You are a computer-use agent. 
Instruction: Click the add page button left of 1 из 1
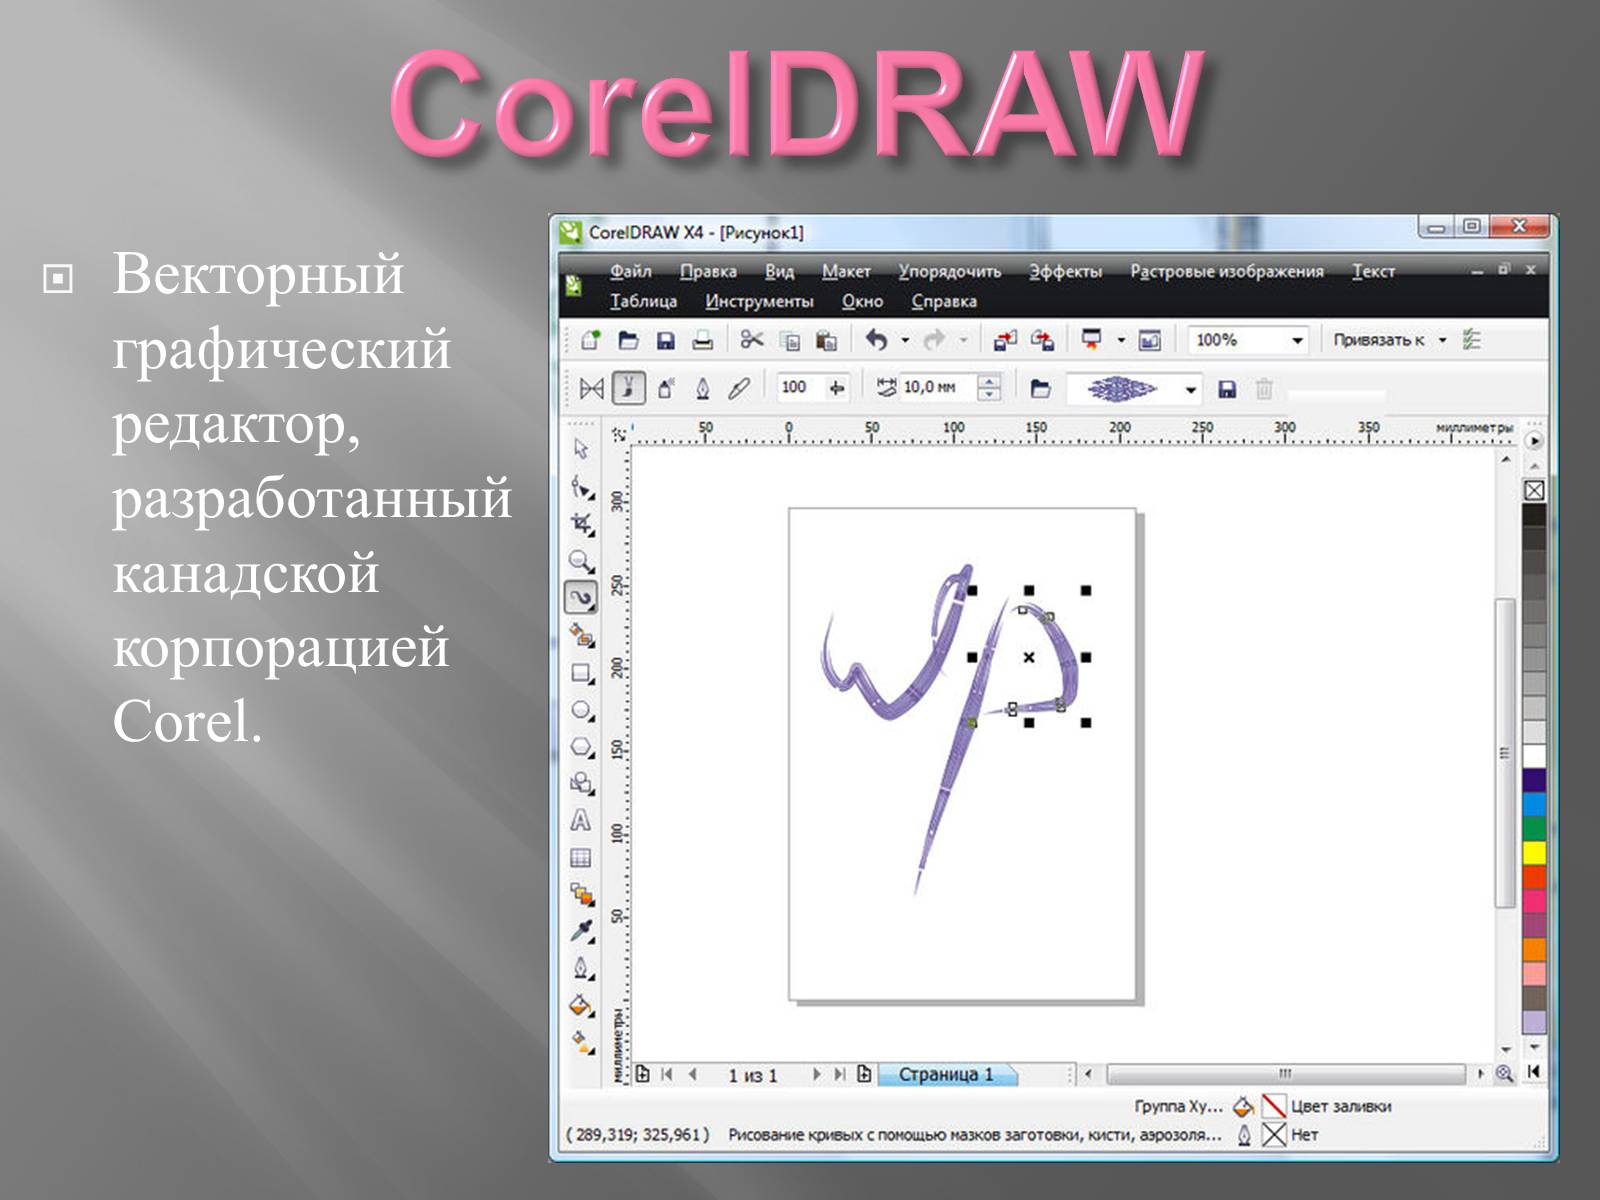[643, 1075]
